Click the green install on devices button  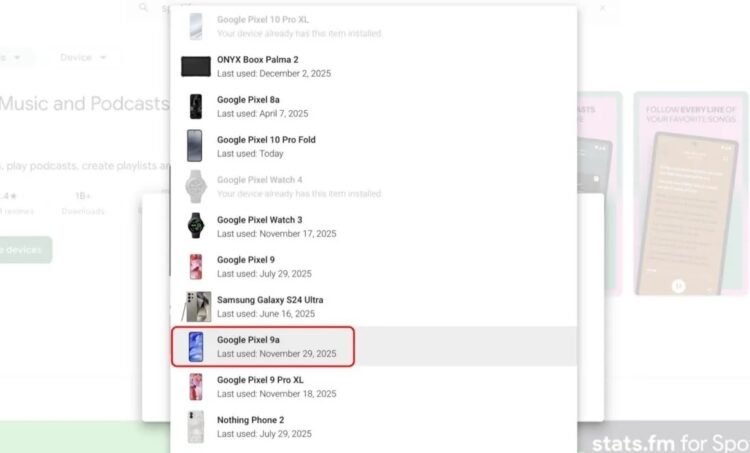24,250
